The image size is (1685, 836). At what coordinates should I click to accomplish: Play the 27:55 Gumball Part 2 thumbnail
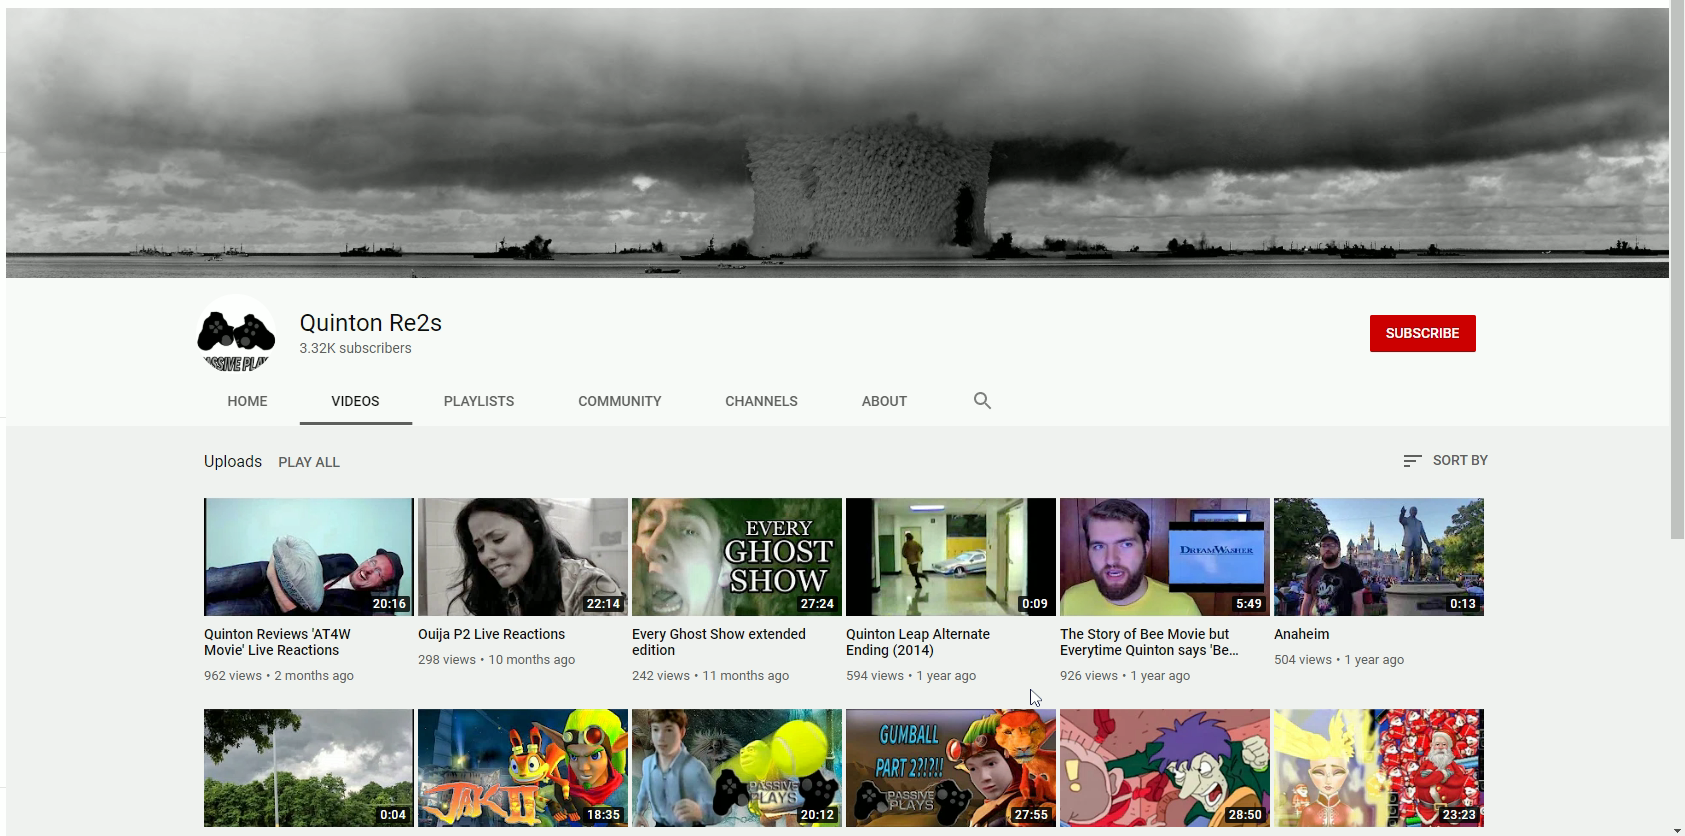(x=951, y=768)
